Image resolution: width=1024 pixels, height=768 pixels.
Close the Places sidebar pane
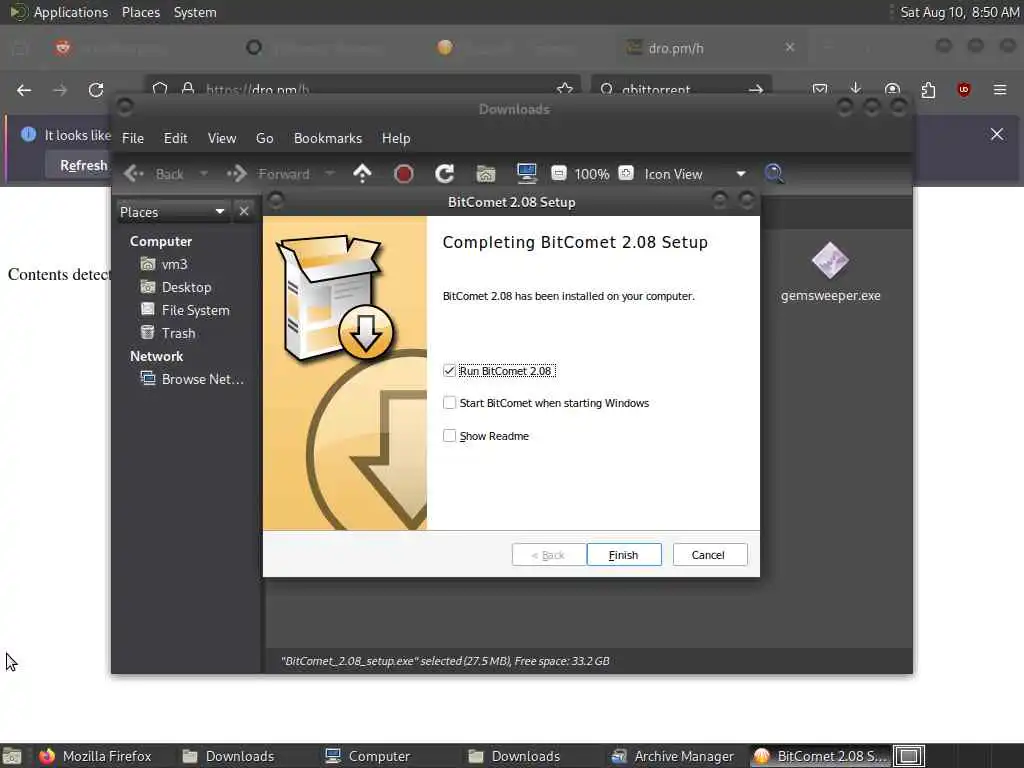click(x=244, y=211)
